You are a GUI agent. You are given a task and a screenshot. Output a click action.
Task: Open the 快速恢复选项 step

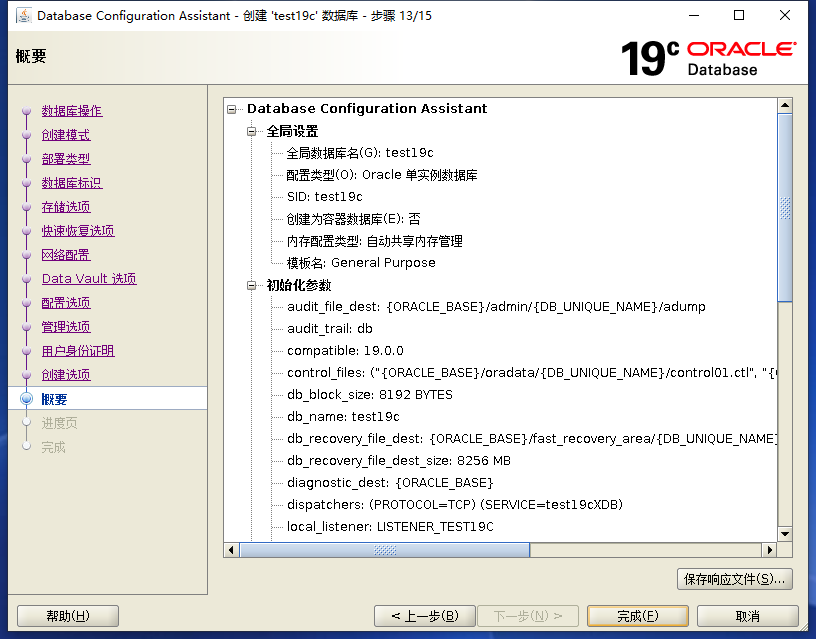click(78, 231)
